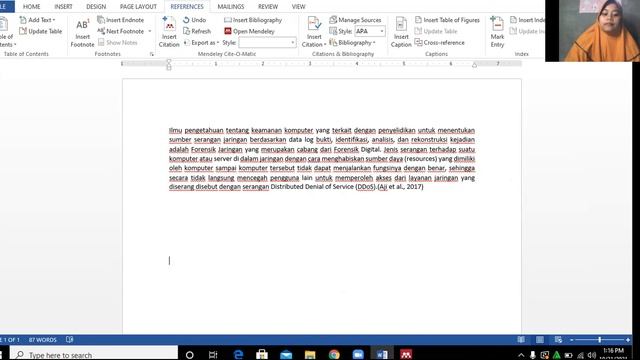
Task: Expand the Next Footnote arrow
Action: (150, 31)
